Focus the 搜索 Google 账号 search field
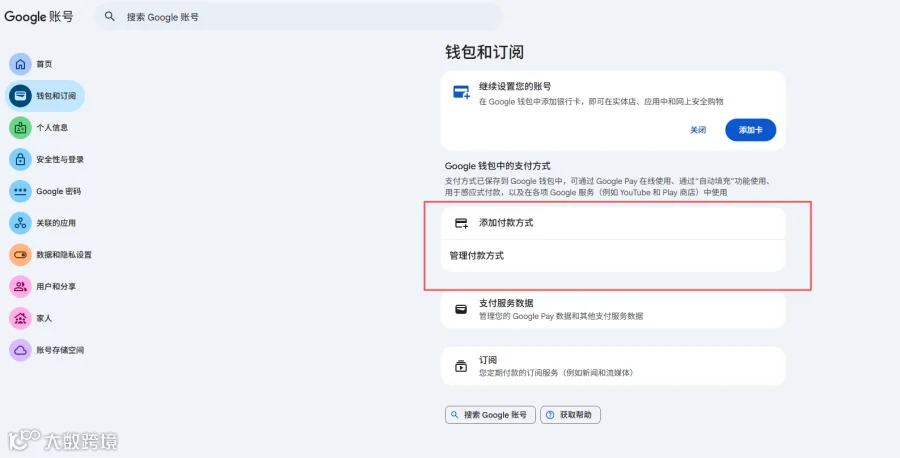Viewport: 900px width, 458px height. (298, 17)
